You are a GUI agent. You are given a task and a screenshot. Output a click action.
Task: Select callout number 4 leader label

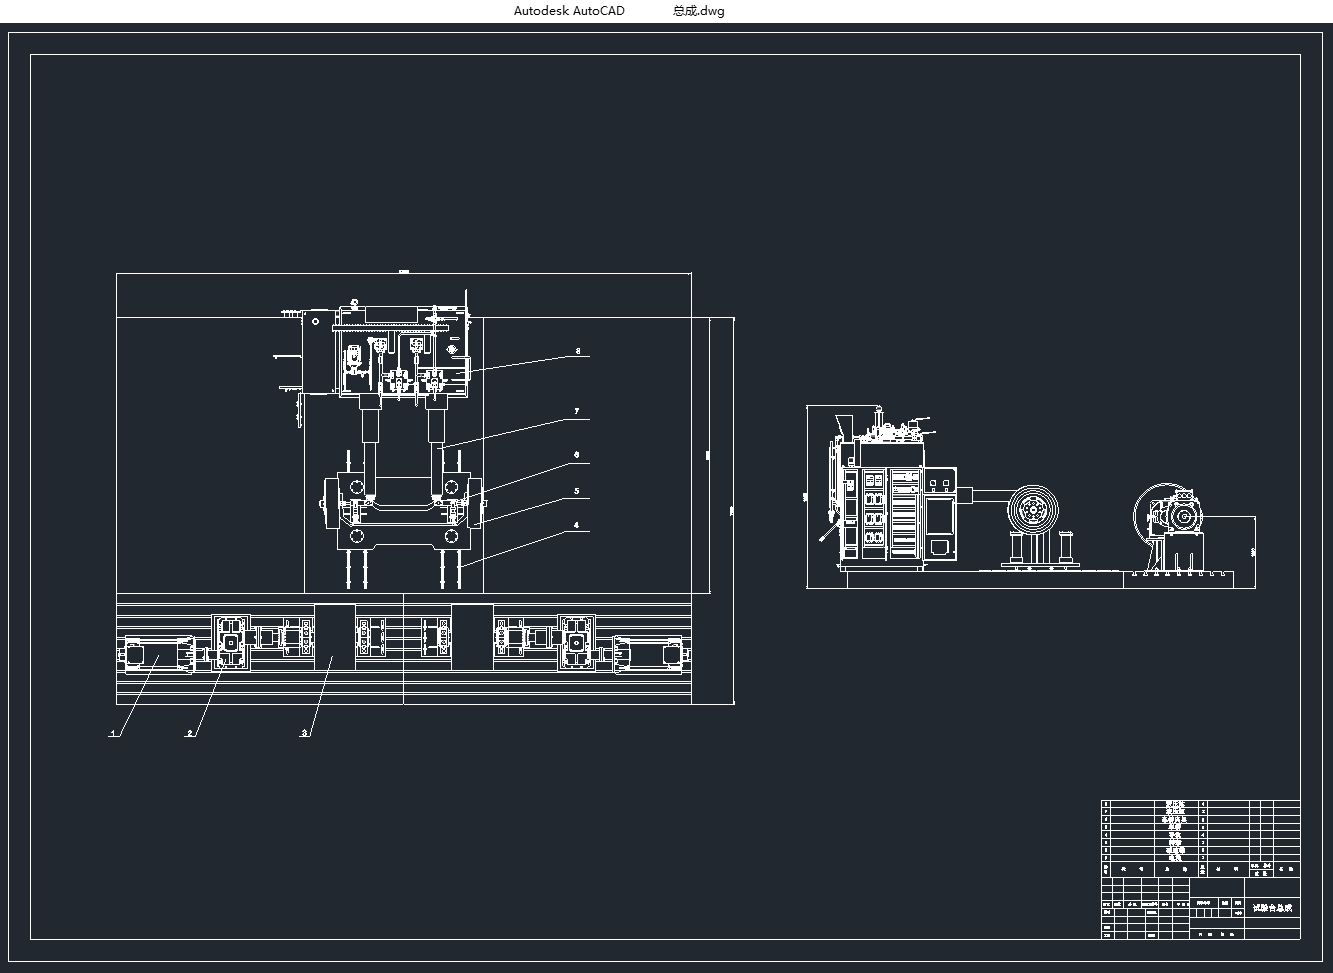577,525
